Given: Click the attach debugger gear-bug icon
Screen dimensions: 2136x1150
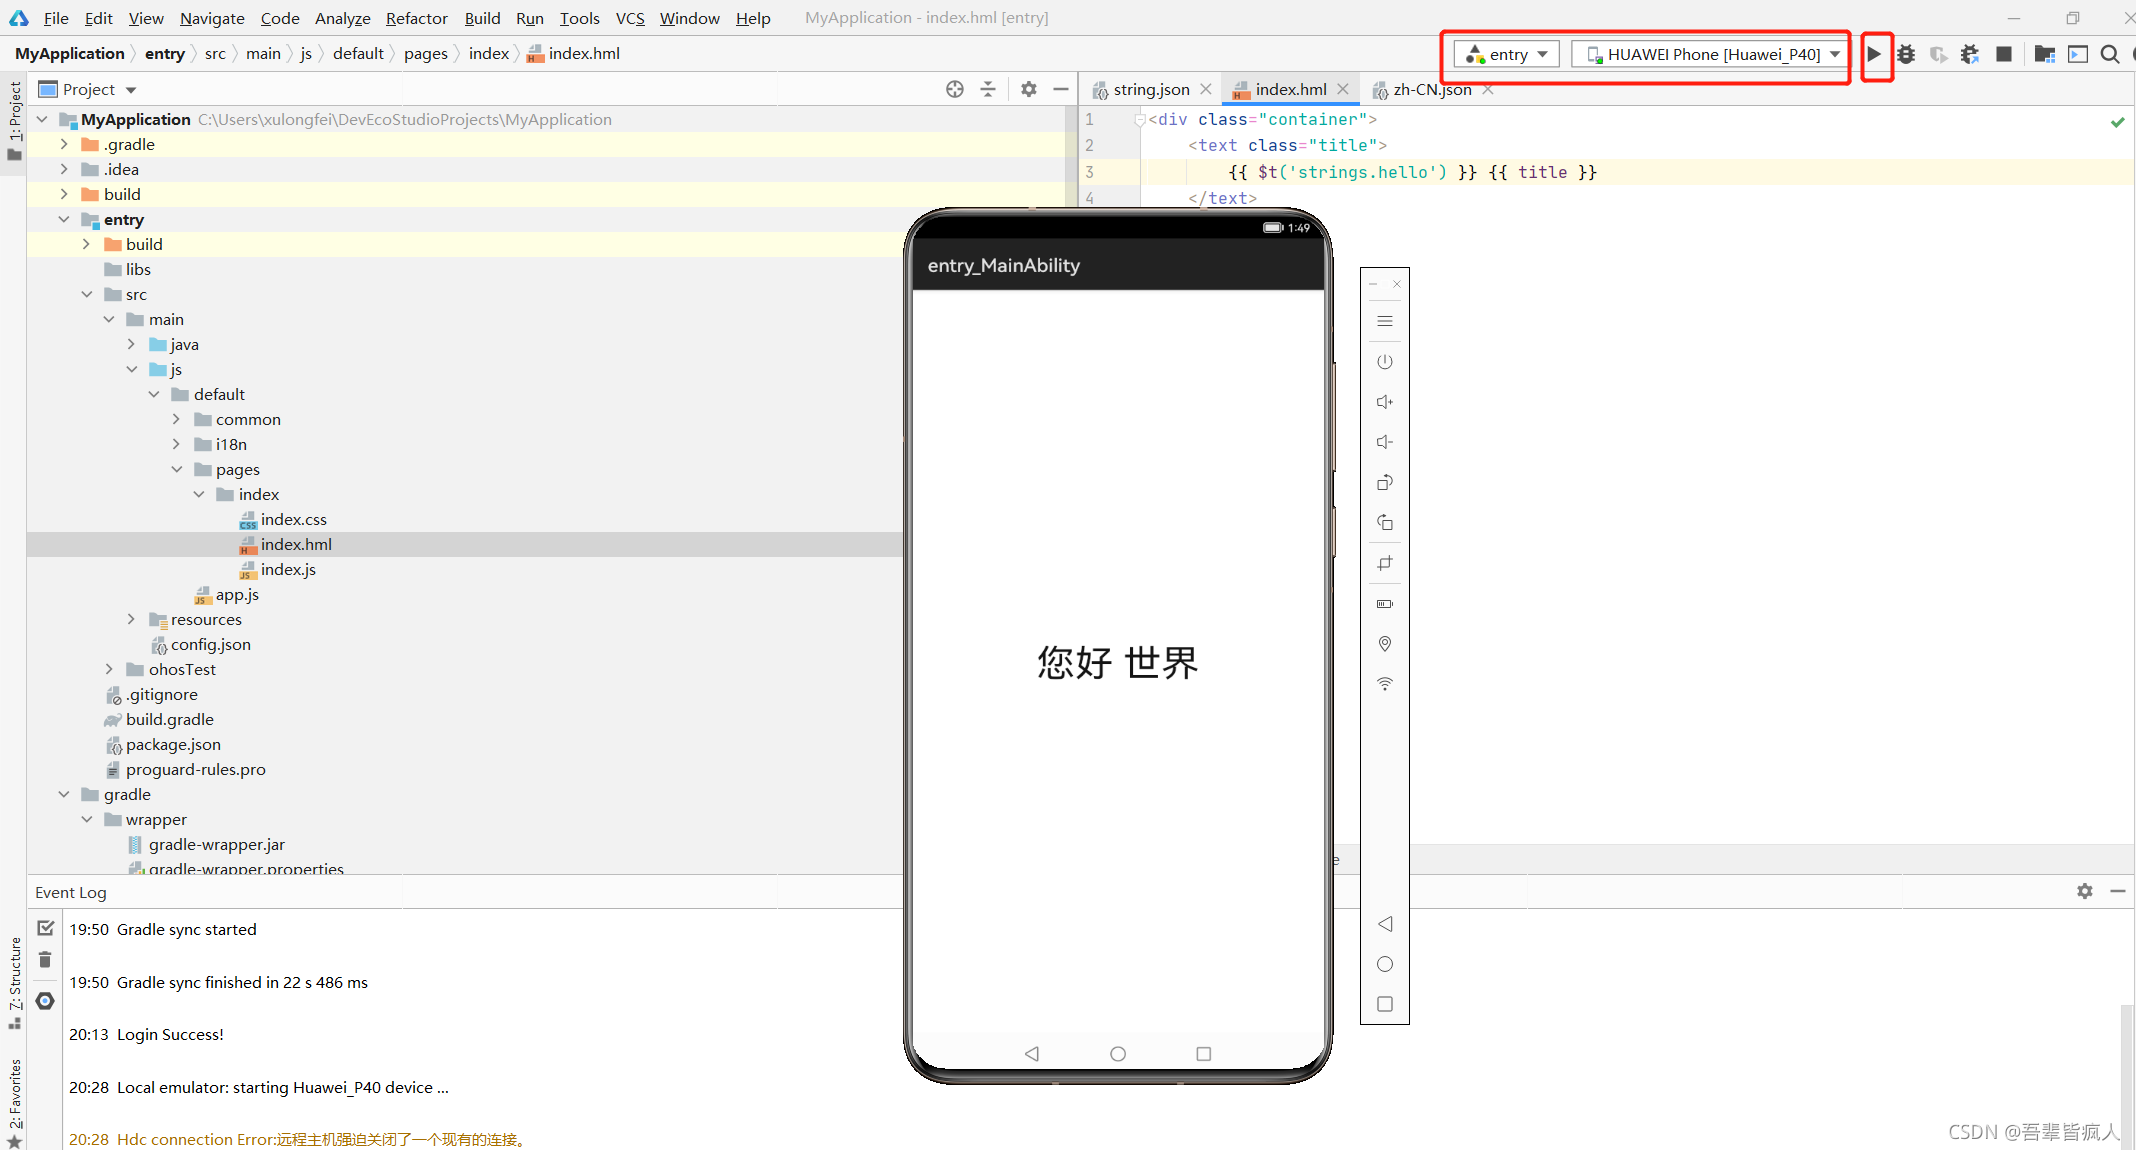Looking at the screenshot, I should tap(1970, 54).
